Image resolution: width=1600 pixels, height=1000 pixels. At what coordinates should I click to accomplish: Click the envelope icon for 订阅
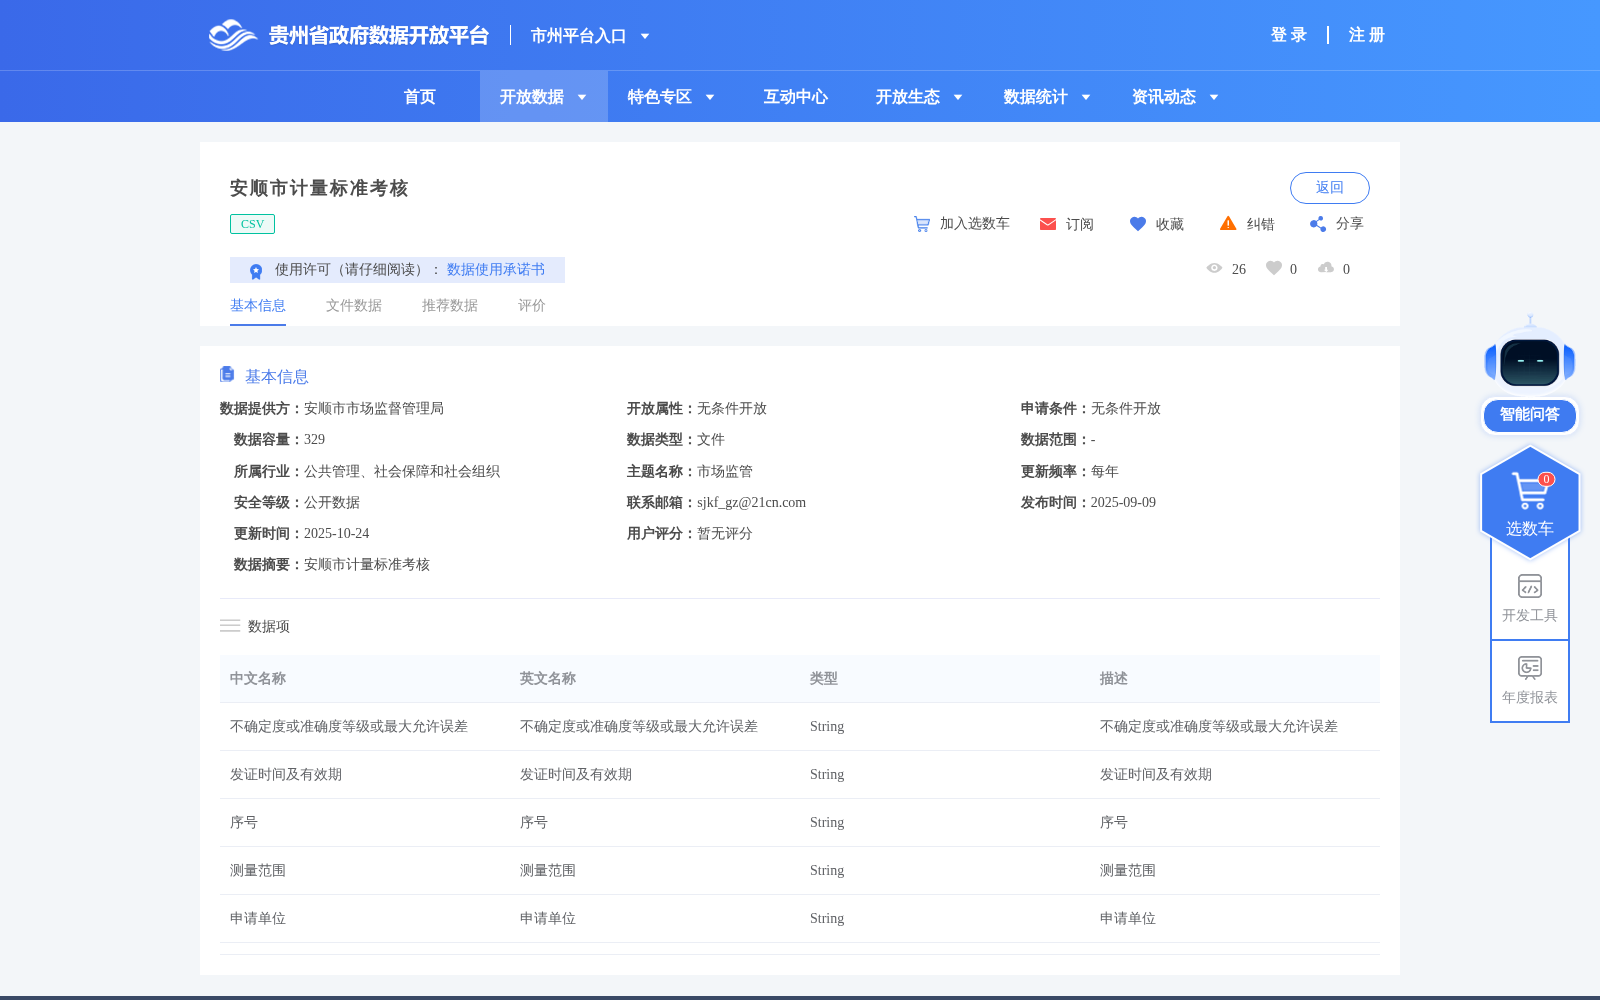click(x=1048, y=224)
